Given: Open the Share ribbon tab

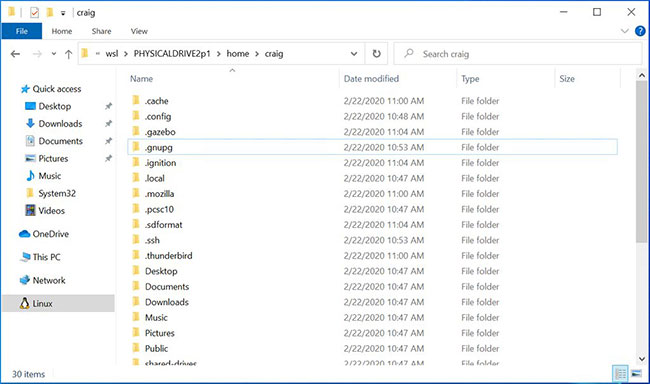Looking at the screenshot, I should pos(101,31).
